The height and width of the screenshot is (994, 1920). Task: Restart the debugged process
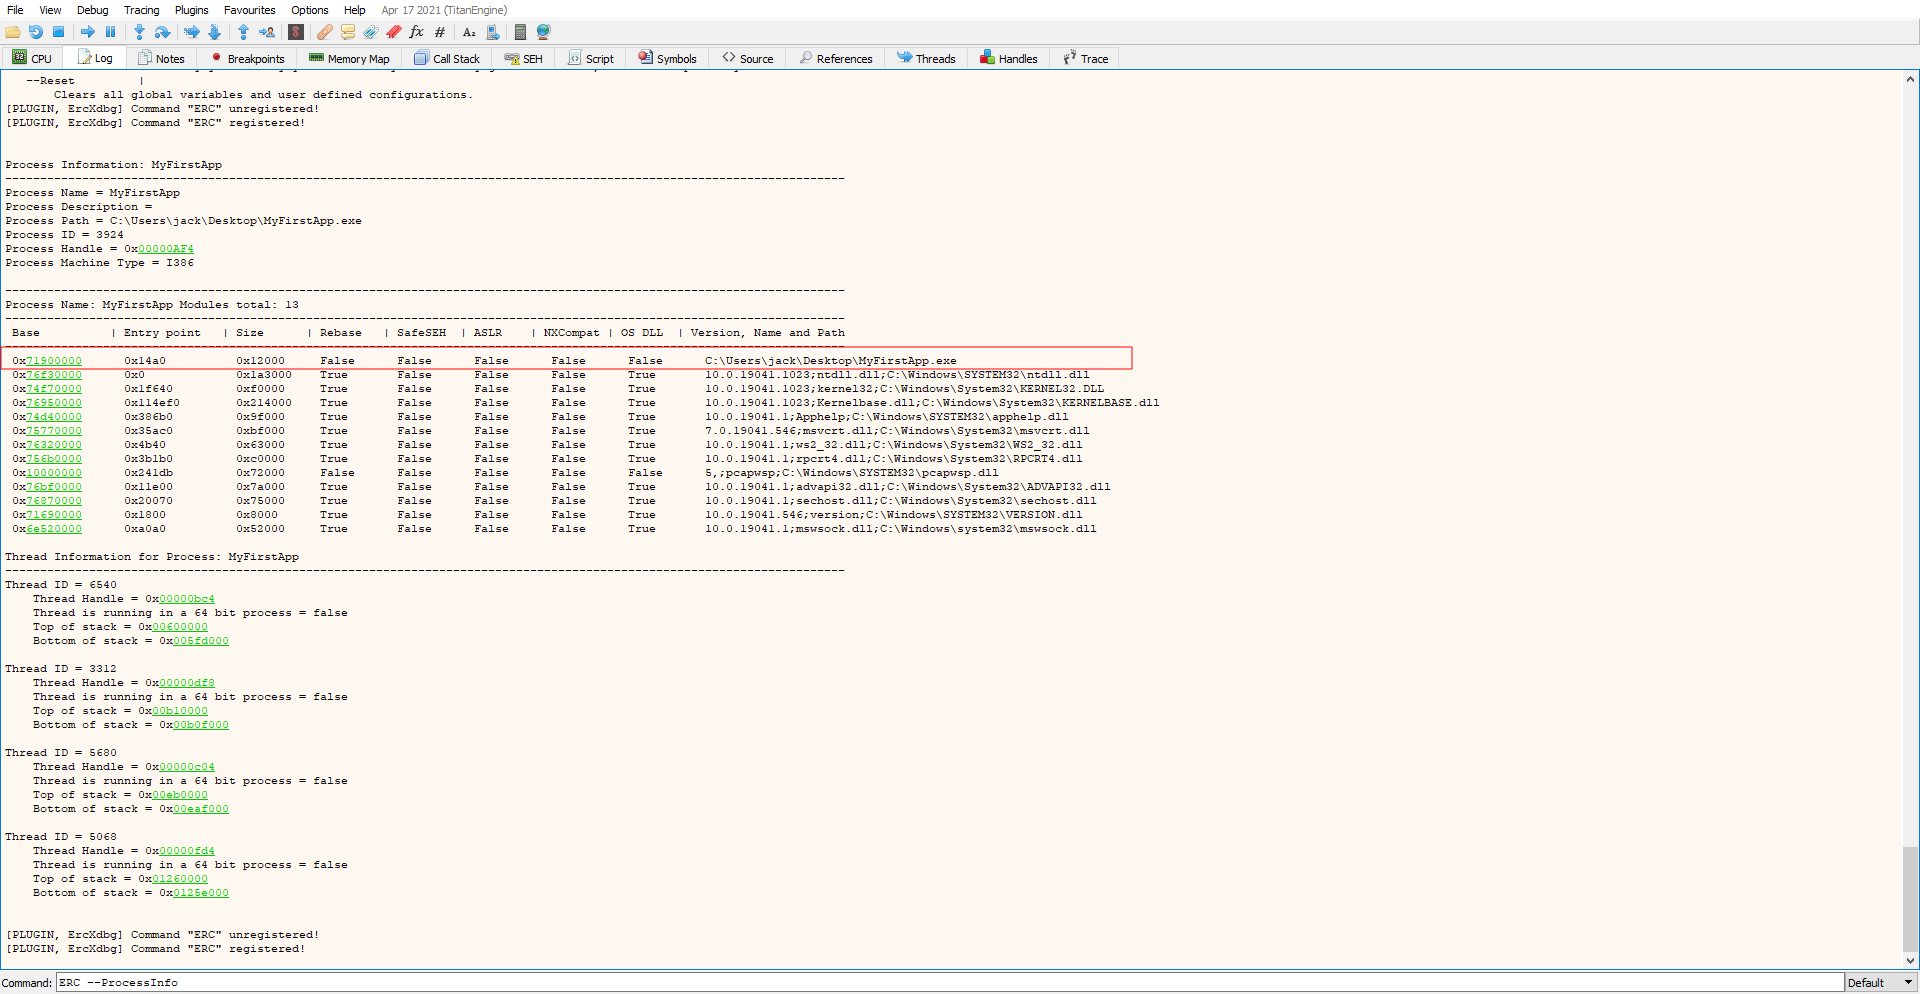(36, 32)
